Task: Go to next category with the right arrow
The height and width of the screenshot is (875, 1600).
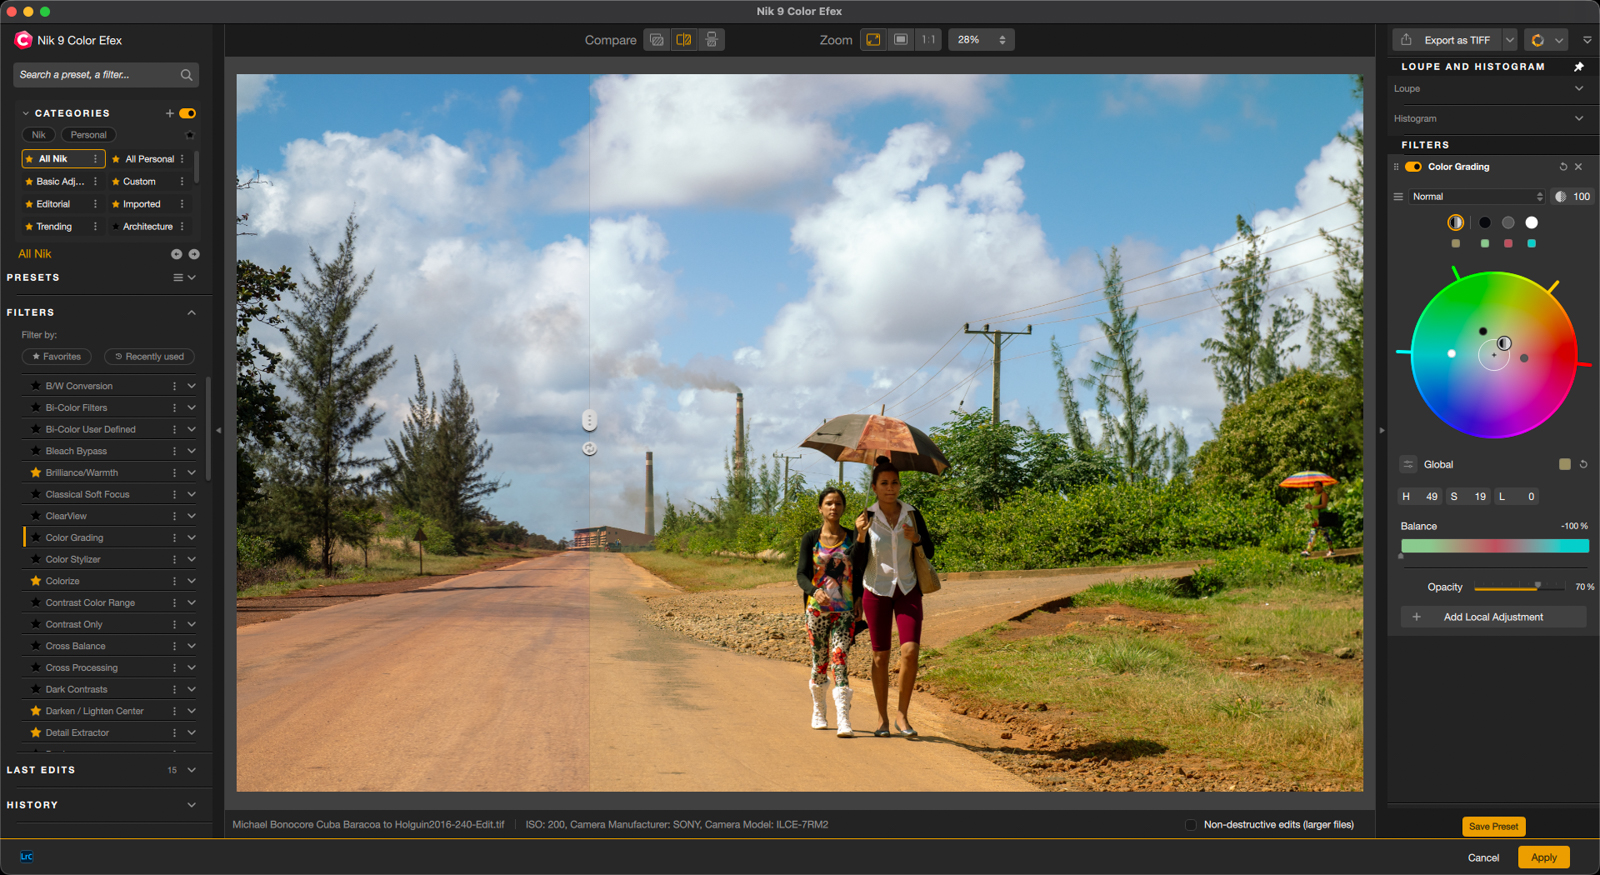Action: click(194, 254)
